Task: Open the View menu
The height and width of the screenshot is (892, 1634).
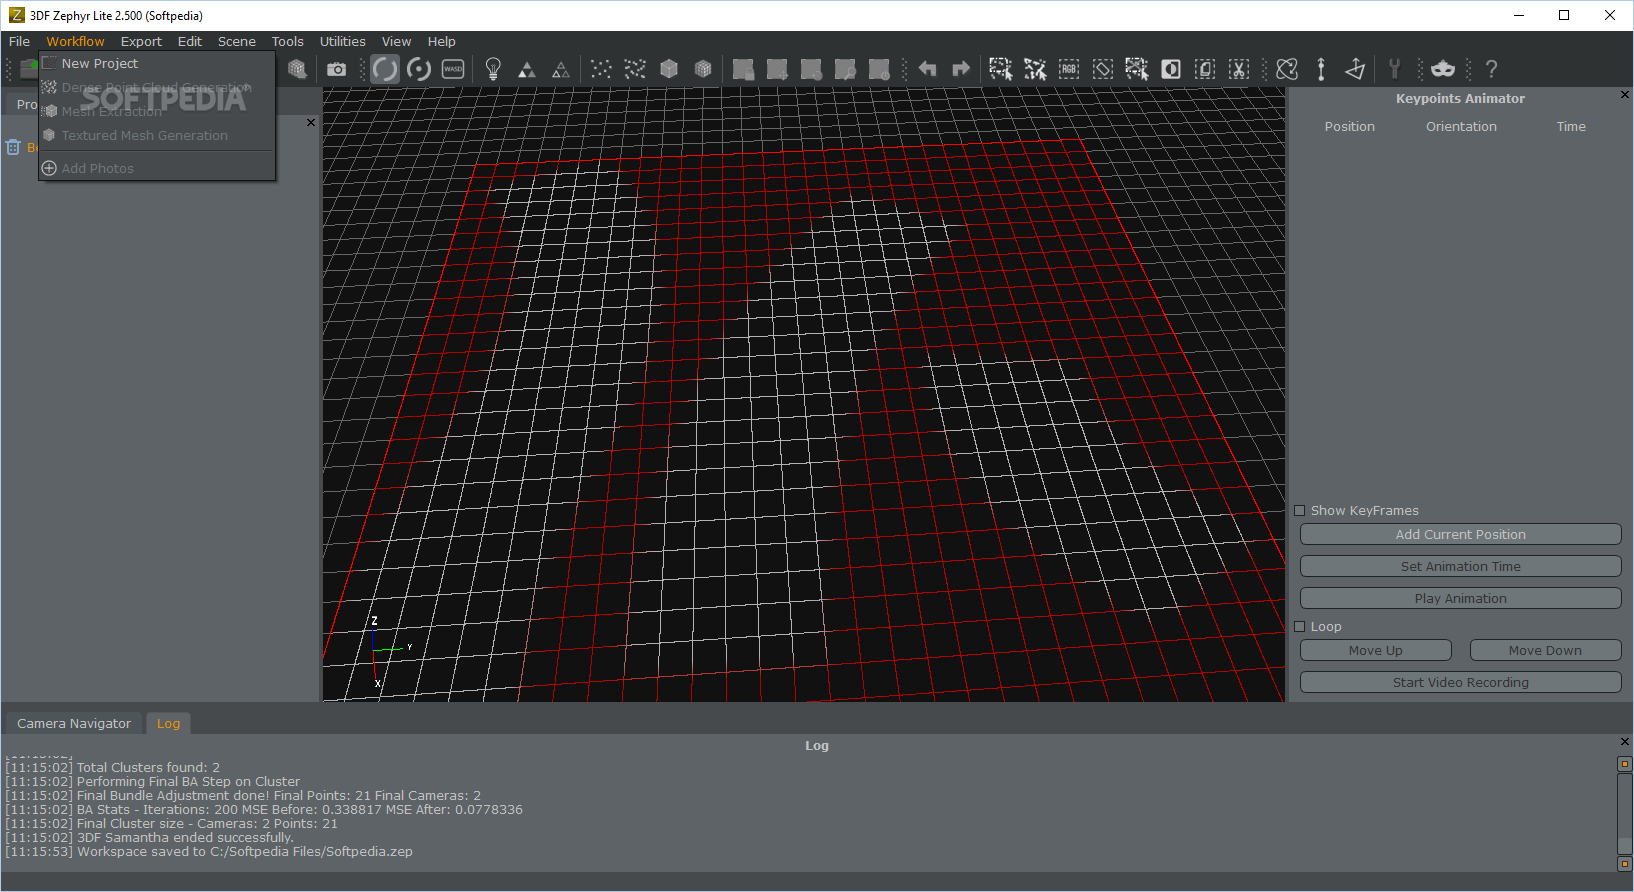Action: tap(396, 41)
